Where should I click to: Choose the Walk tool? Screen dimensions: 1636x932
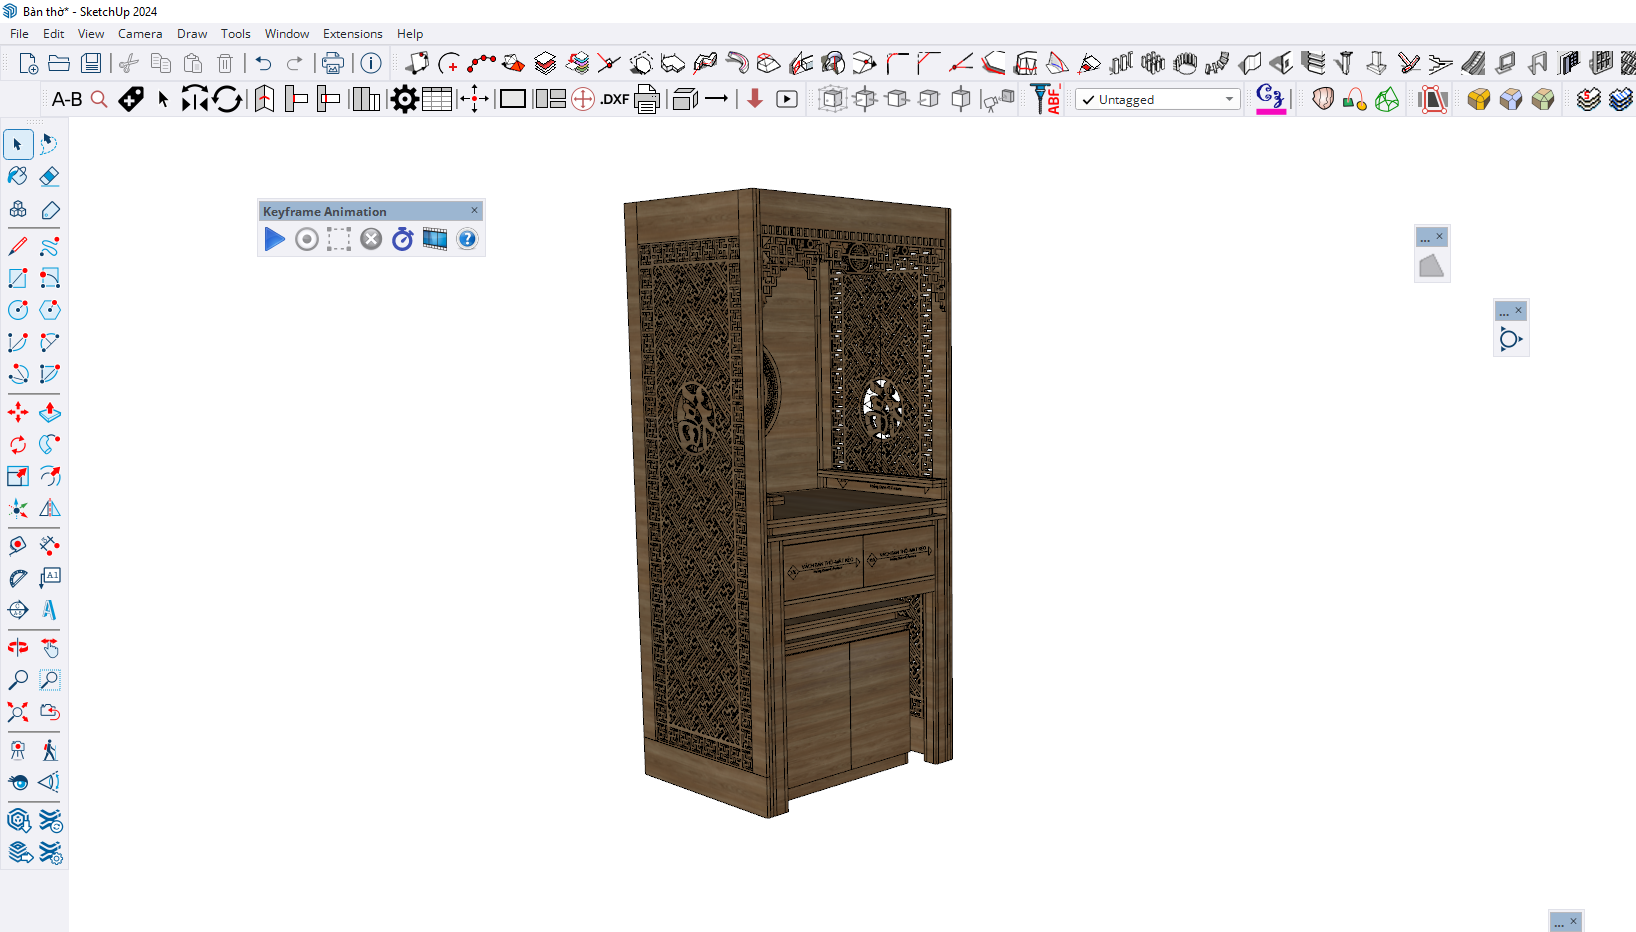pos(49,750)
